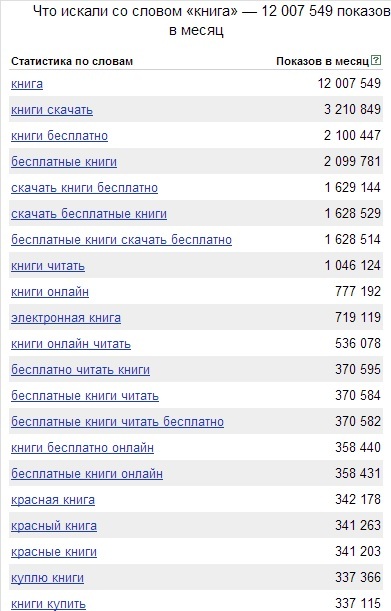Click «бесплатно читать книги» link
Image resolution: width=391 pixels, height=611 pixels.
[80, 369]
